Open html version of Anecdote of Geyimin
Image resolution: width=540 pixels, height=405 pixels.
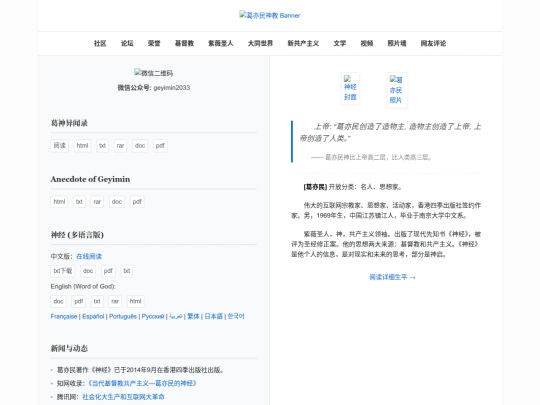pos(59,202)
